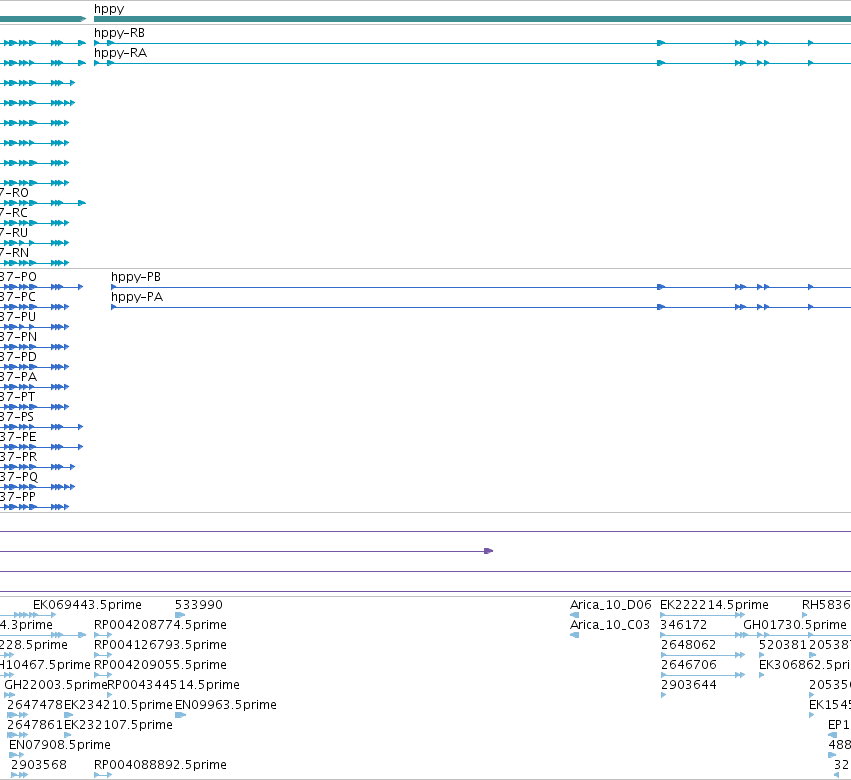Select the hppy-PA protein label
This screenshot has width=851, height=780.
pyautogui.click(x=137, y=297)
